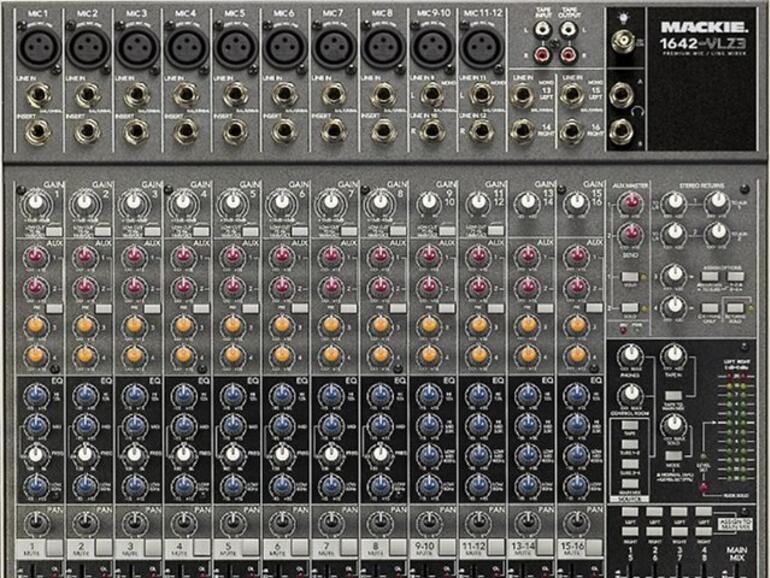
Task: Adjust channel 2 PAN knob
Action: coord(85,523)
